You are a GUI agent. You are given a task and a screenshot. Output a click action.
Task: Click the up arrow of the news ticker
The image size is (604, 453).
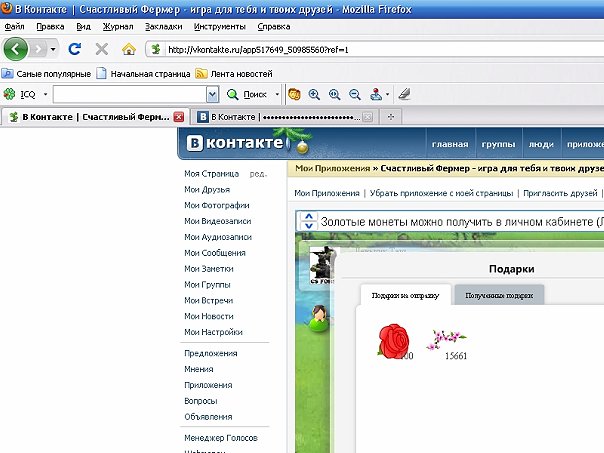pyautogui.click(x=309, y=216)
